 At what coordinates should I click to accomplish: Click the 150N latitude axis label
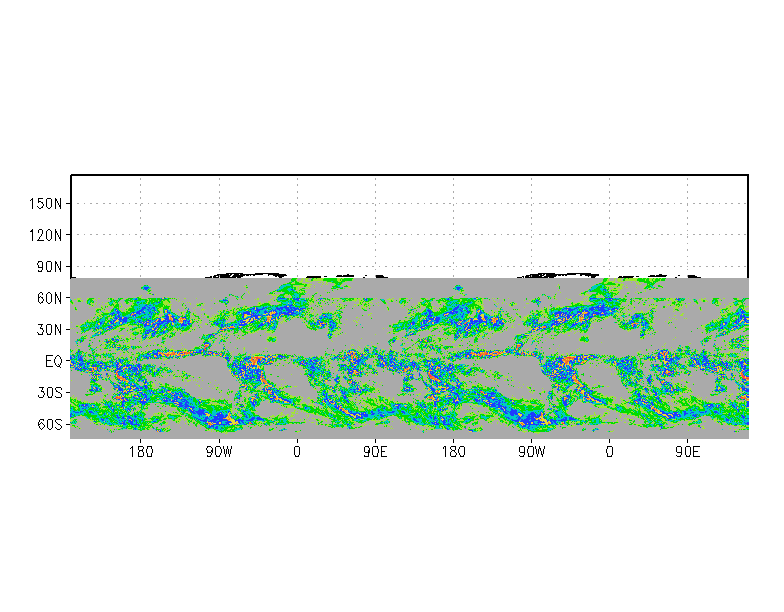(x=45, y=204)
